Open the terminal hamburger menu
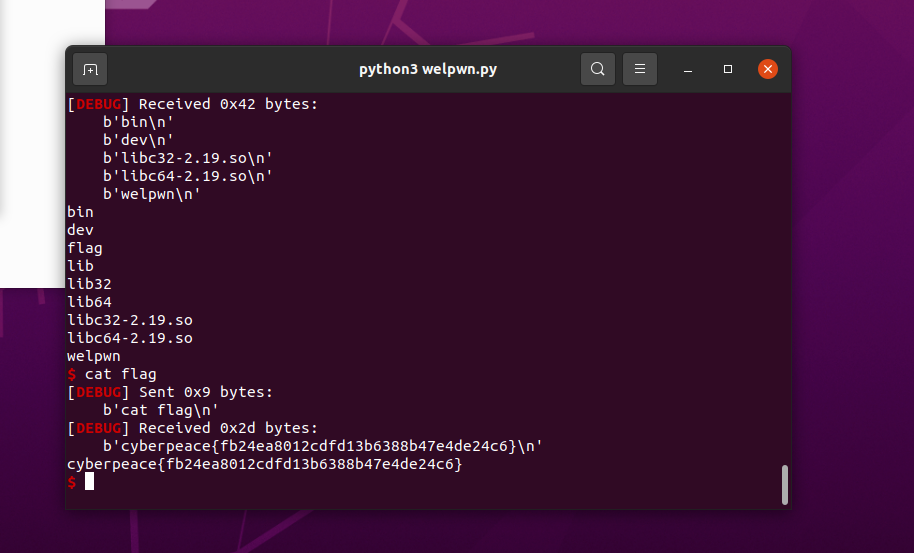The width and height of the screenshot is (914, 553). [640, 69]
